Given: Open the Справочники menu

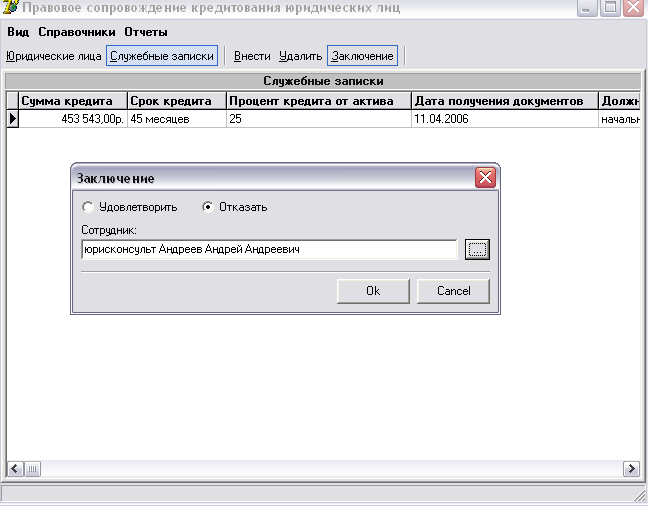Looking at the screenshot, I should click(77, 32).
